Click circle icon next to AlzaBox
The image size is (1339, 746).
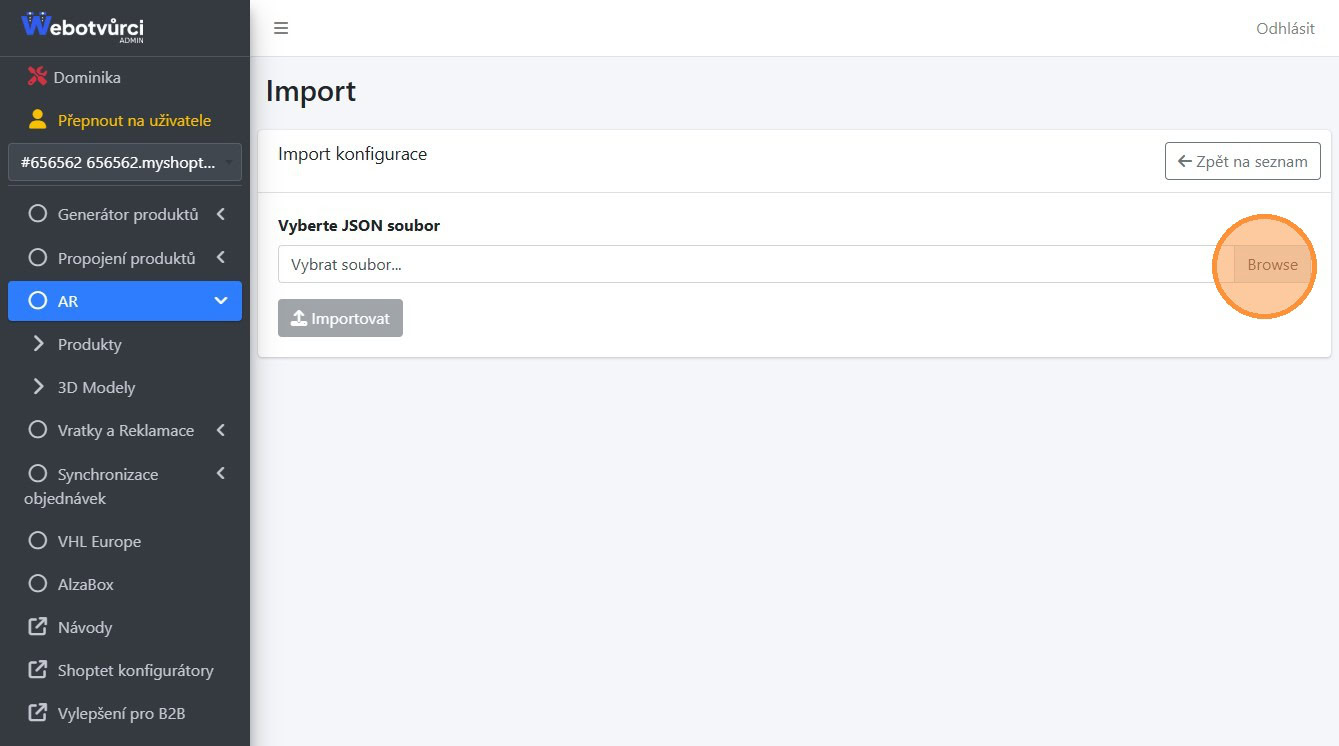38,583
